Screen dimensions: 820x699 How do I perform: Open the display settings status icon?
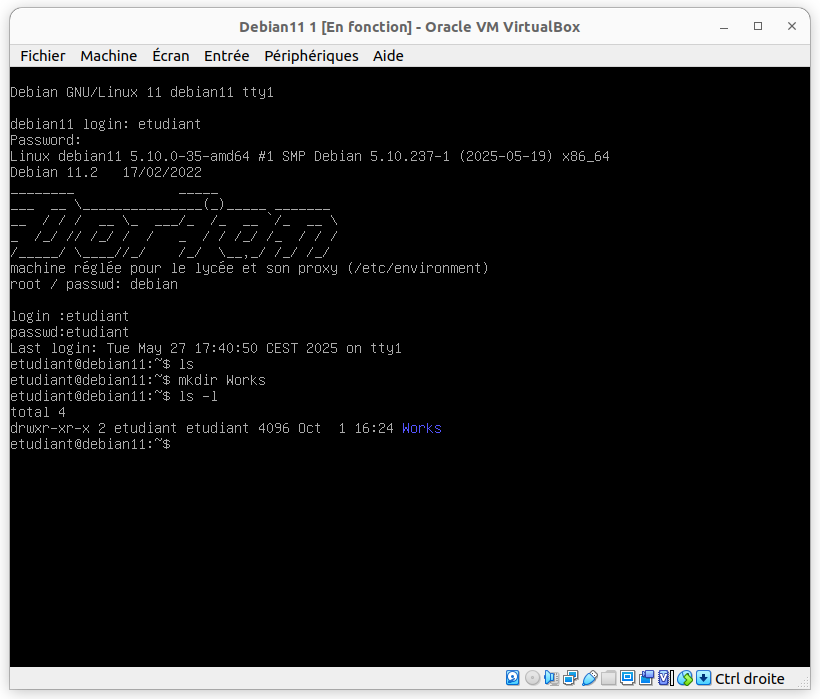click(627, 678)
